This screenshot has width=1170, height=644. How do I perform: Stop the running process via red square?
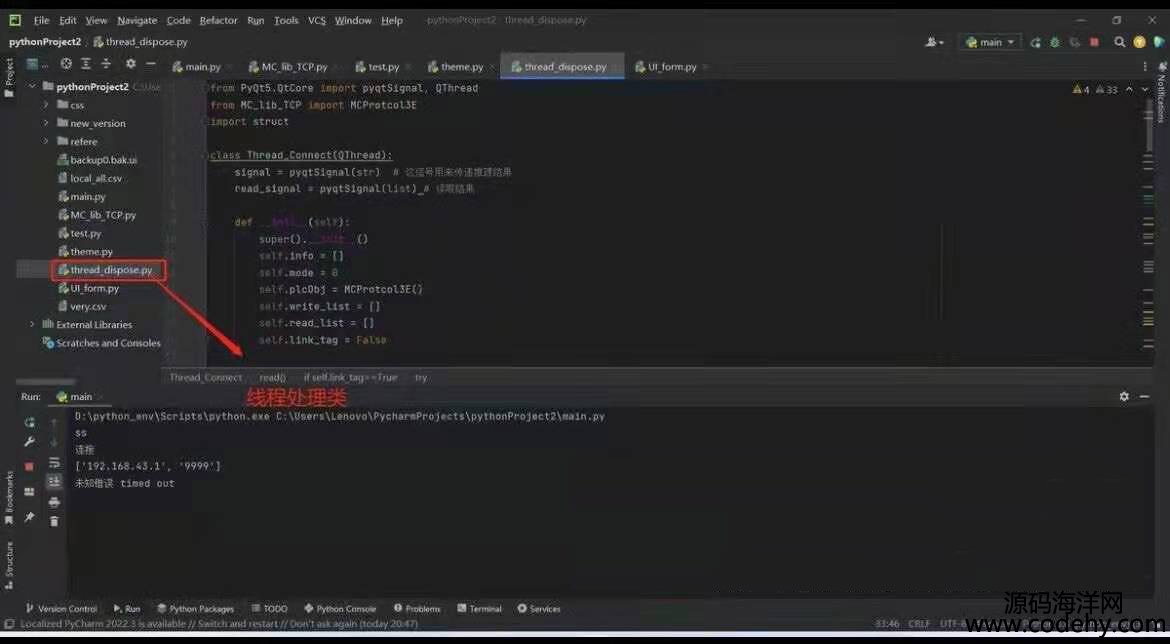(x=1094, y=42)
